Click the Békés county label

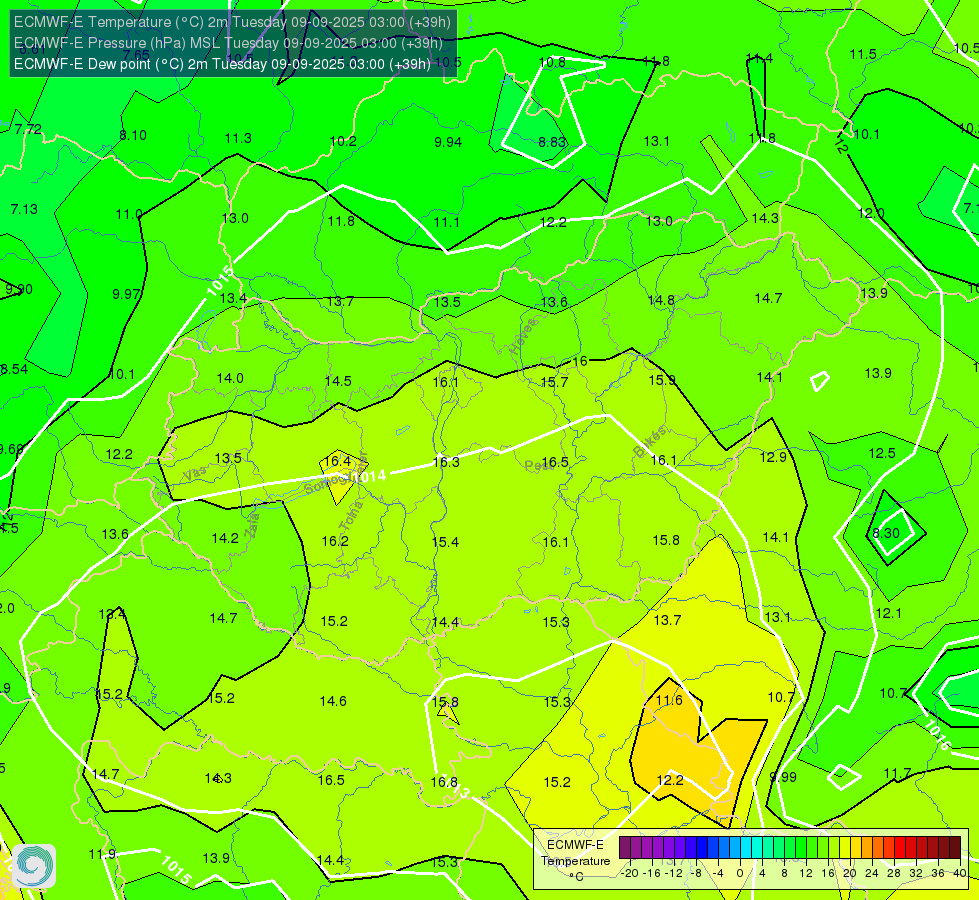pos(650,441)
